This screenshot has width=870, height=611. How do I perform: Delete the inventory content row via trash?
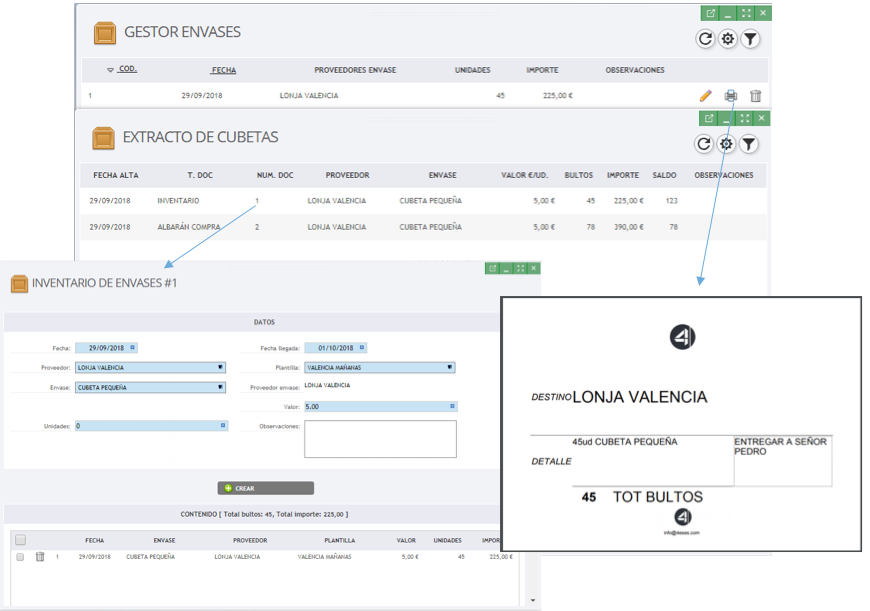pos(40,557)
